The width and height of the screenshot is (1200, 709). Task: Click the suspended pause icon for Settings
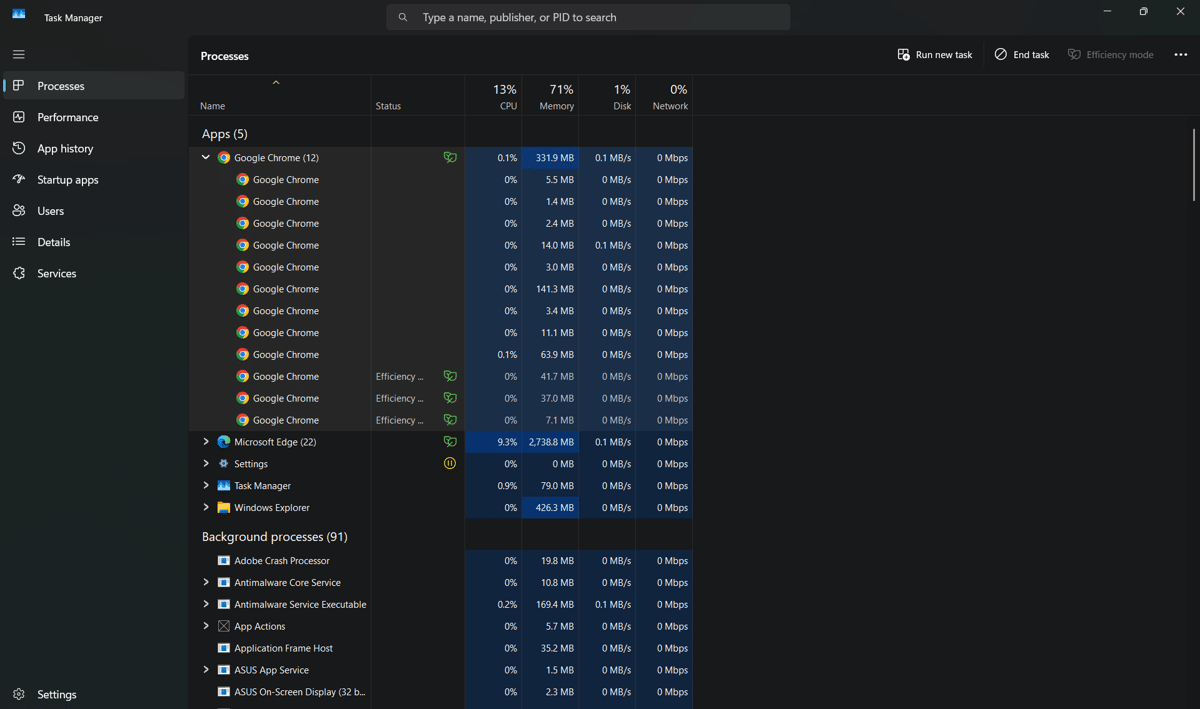coord(450,464)
